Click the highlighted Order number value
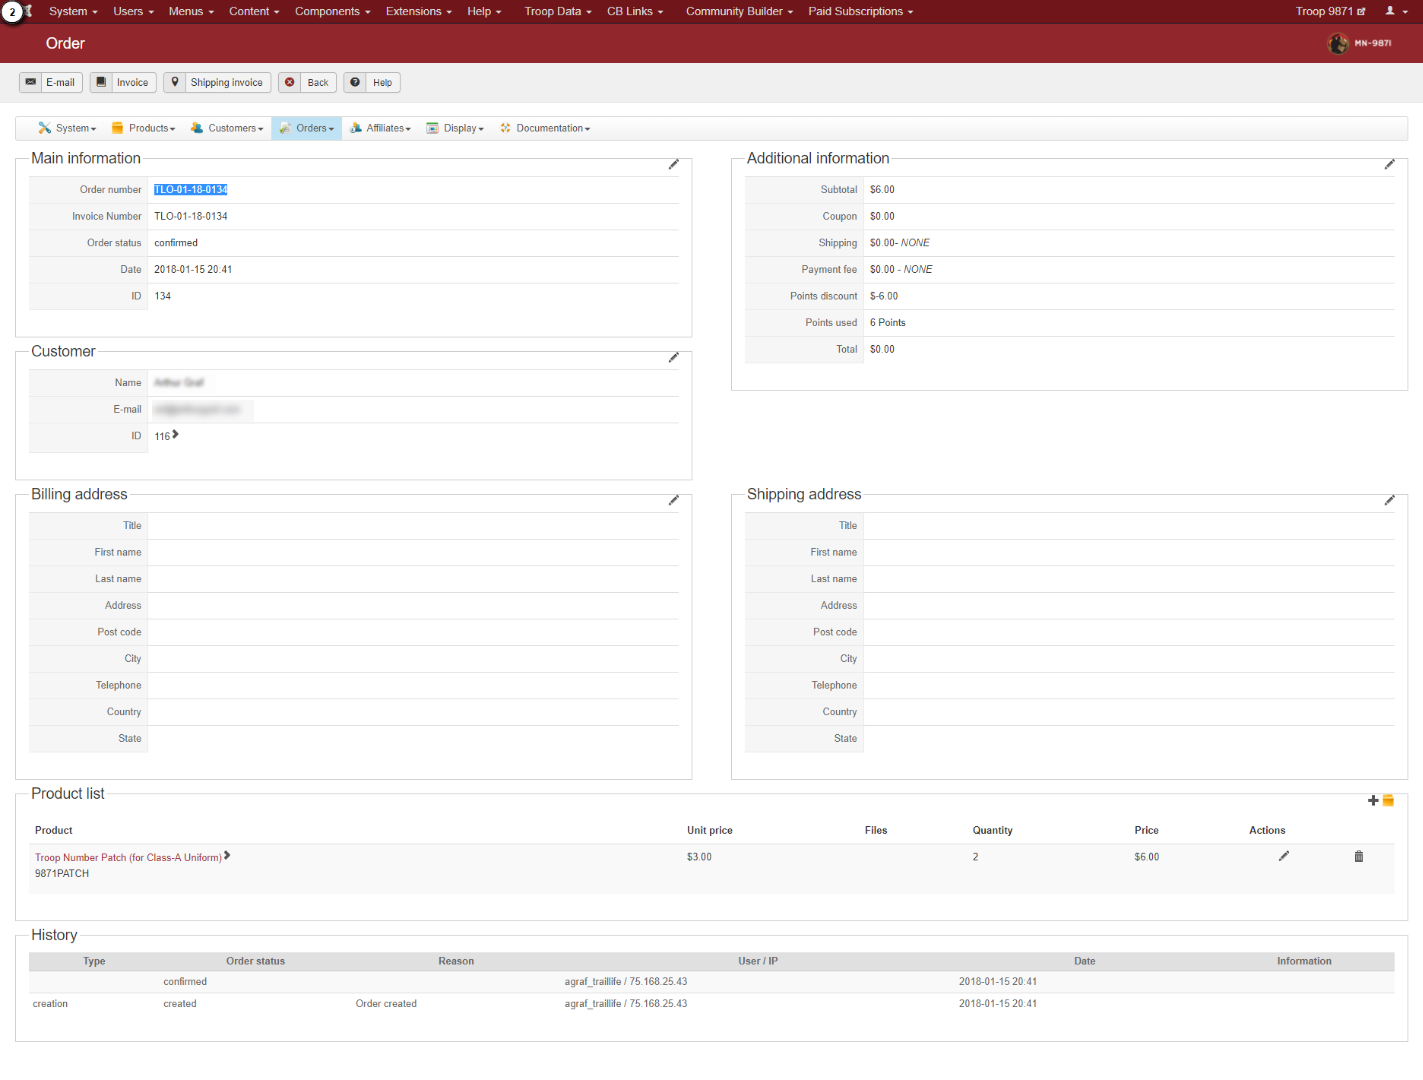Screen dimensions: 1423x1080 (190, 190)
